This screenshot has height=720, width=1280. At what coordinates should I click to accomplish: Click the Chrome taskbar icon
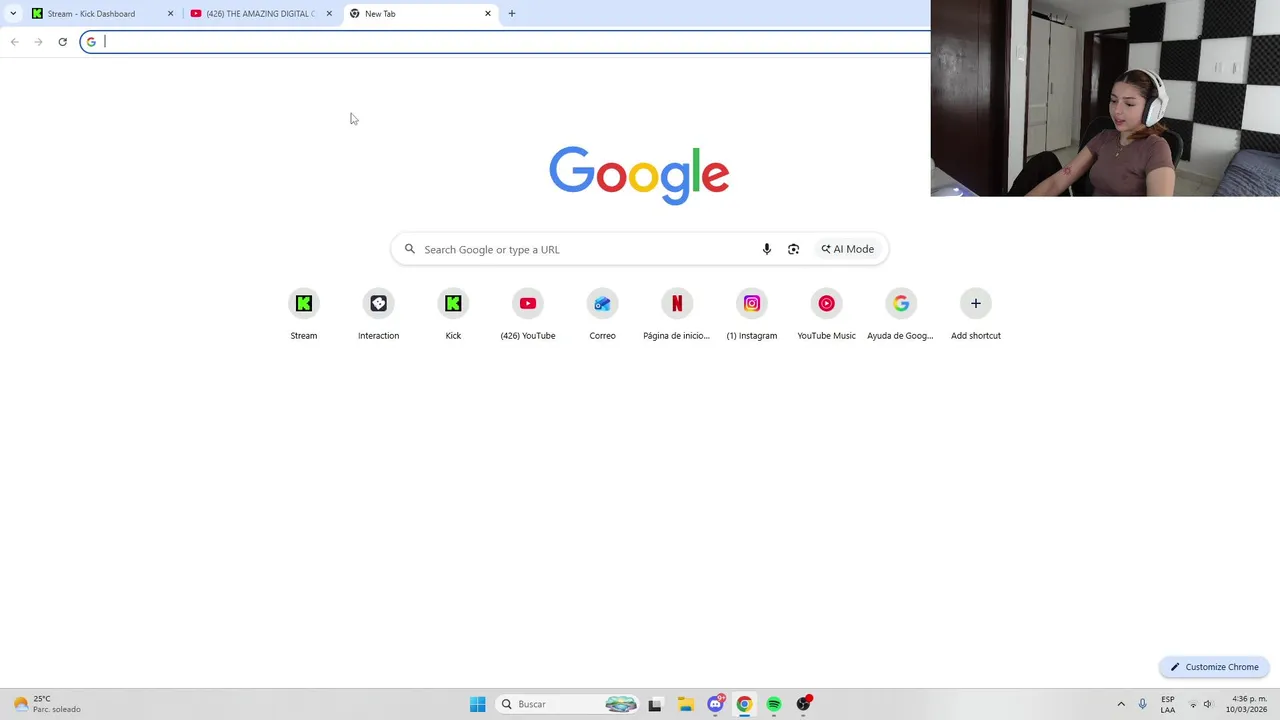[744, 704]
